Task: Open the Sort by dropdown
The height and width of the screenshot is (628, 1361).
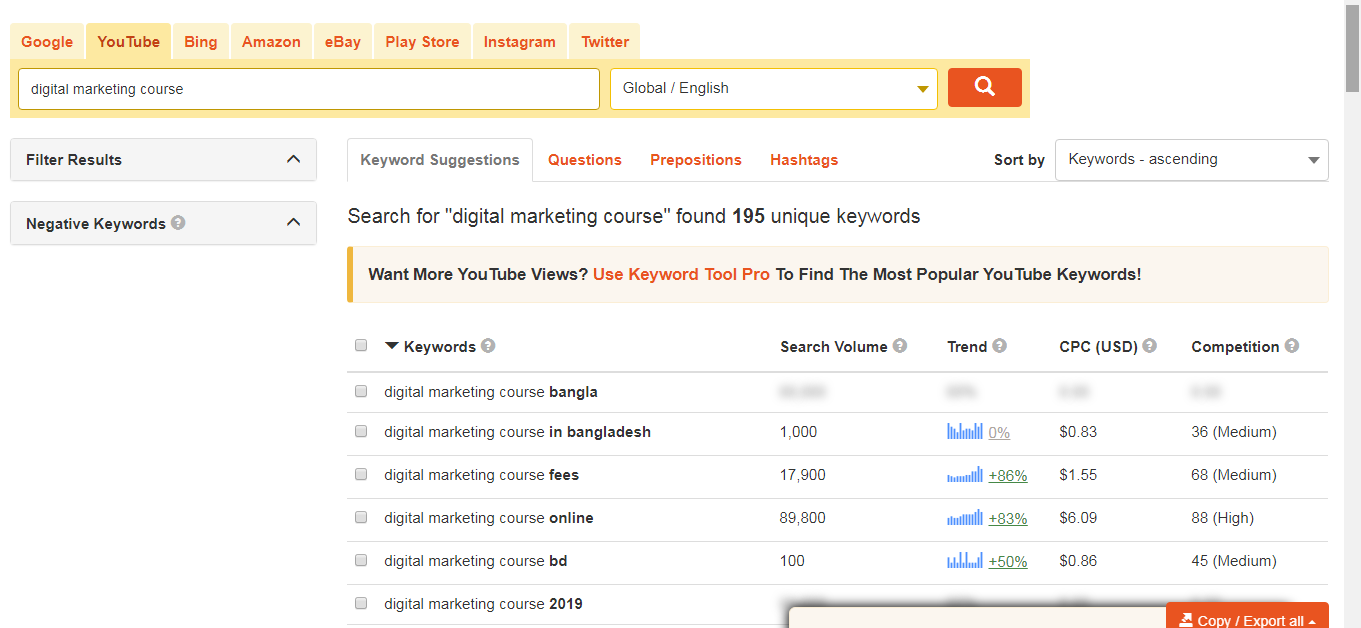Action: [1191, 160]
